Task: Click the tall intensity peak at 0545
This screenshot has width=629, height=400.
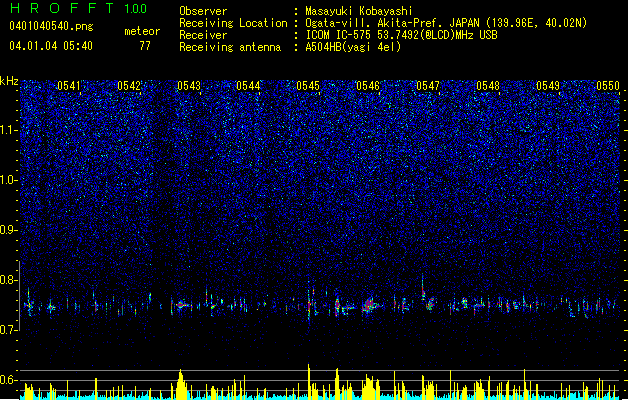Action: [x=308, y=381]
